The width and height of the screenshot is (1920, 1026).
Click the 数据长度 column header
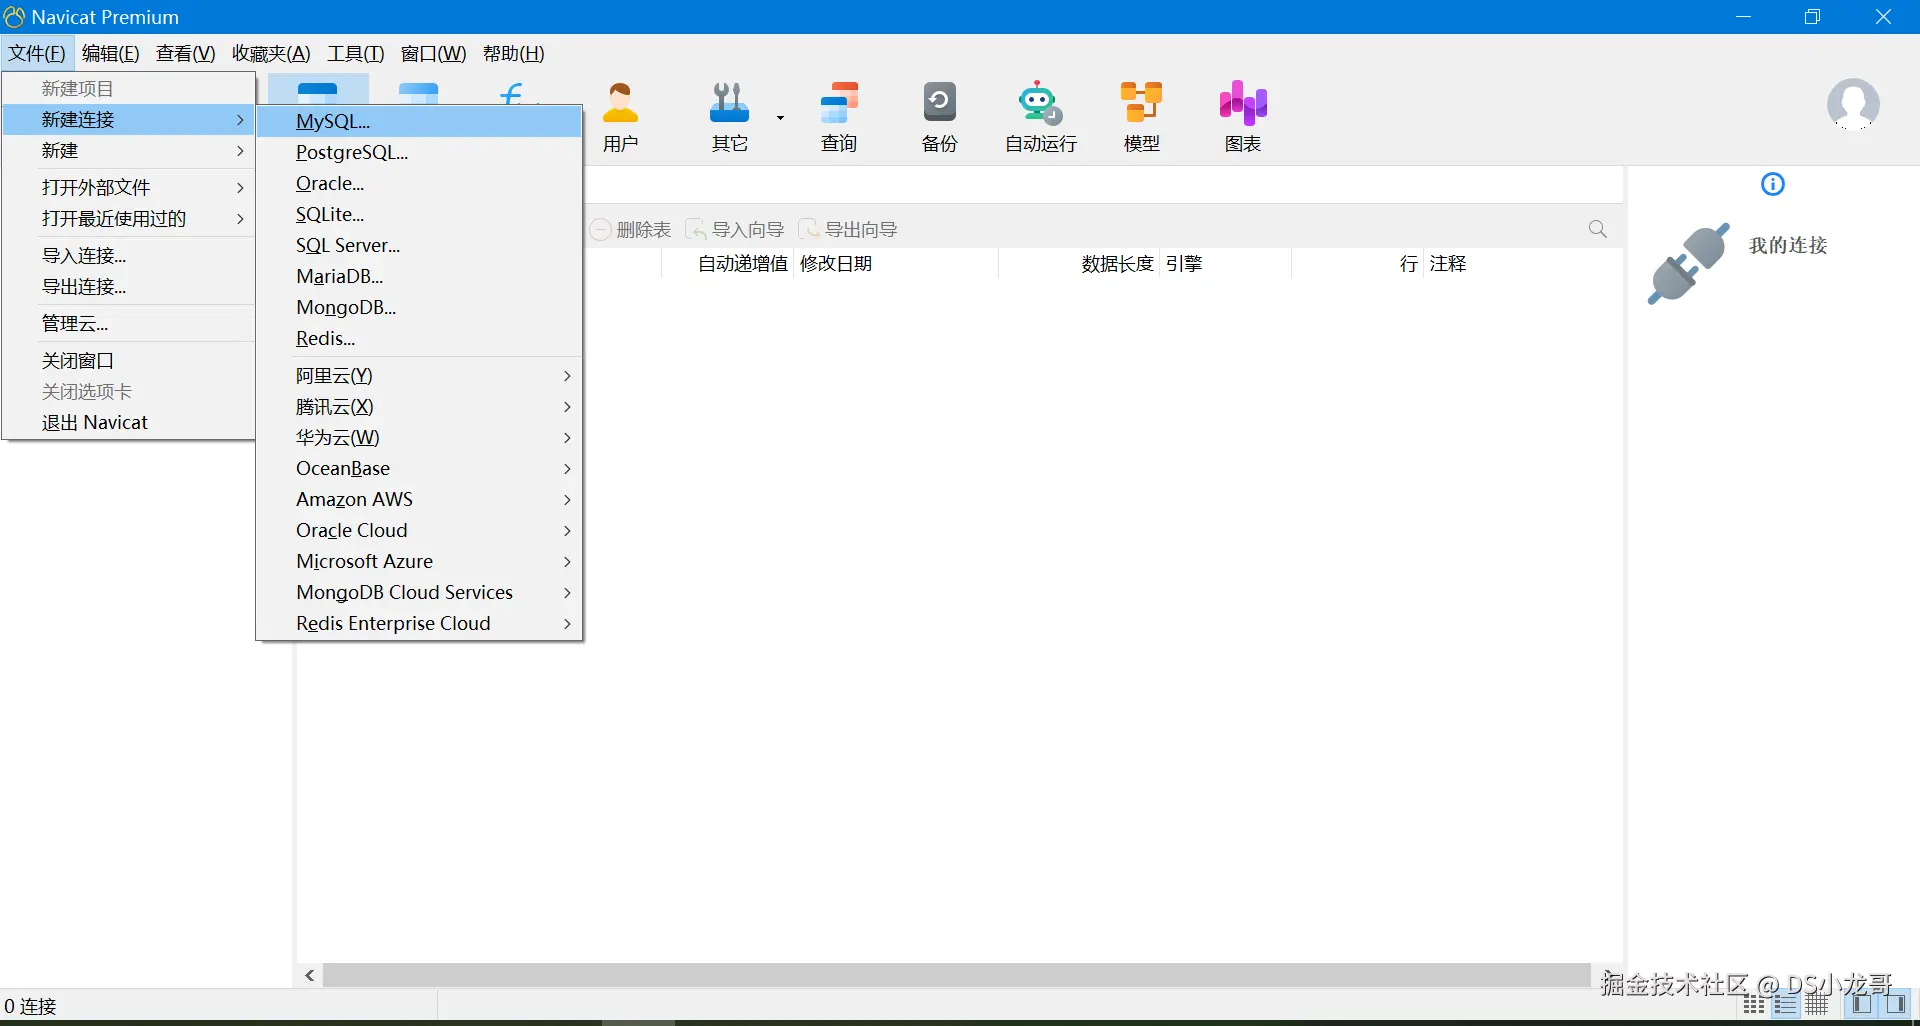[x=1080, y=264]
